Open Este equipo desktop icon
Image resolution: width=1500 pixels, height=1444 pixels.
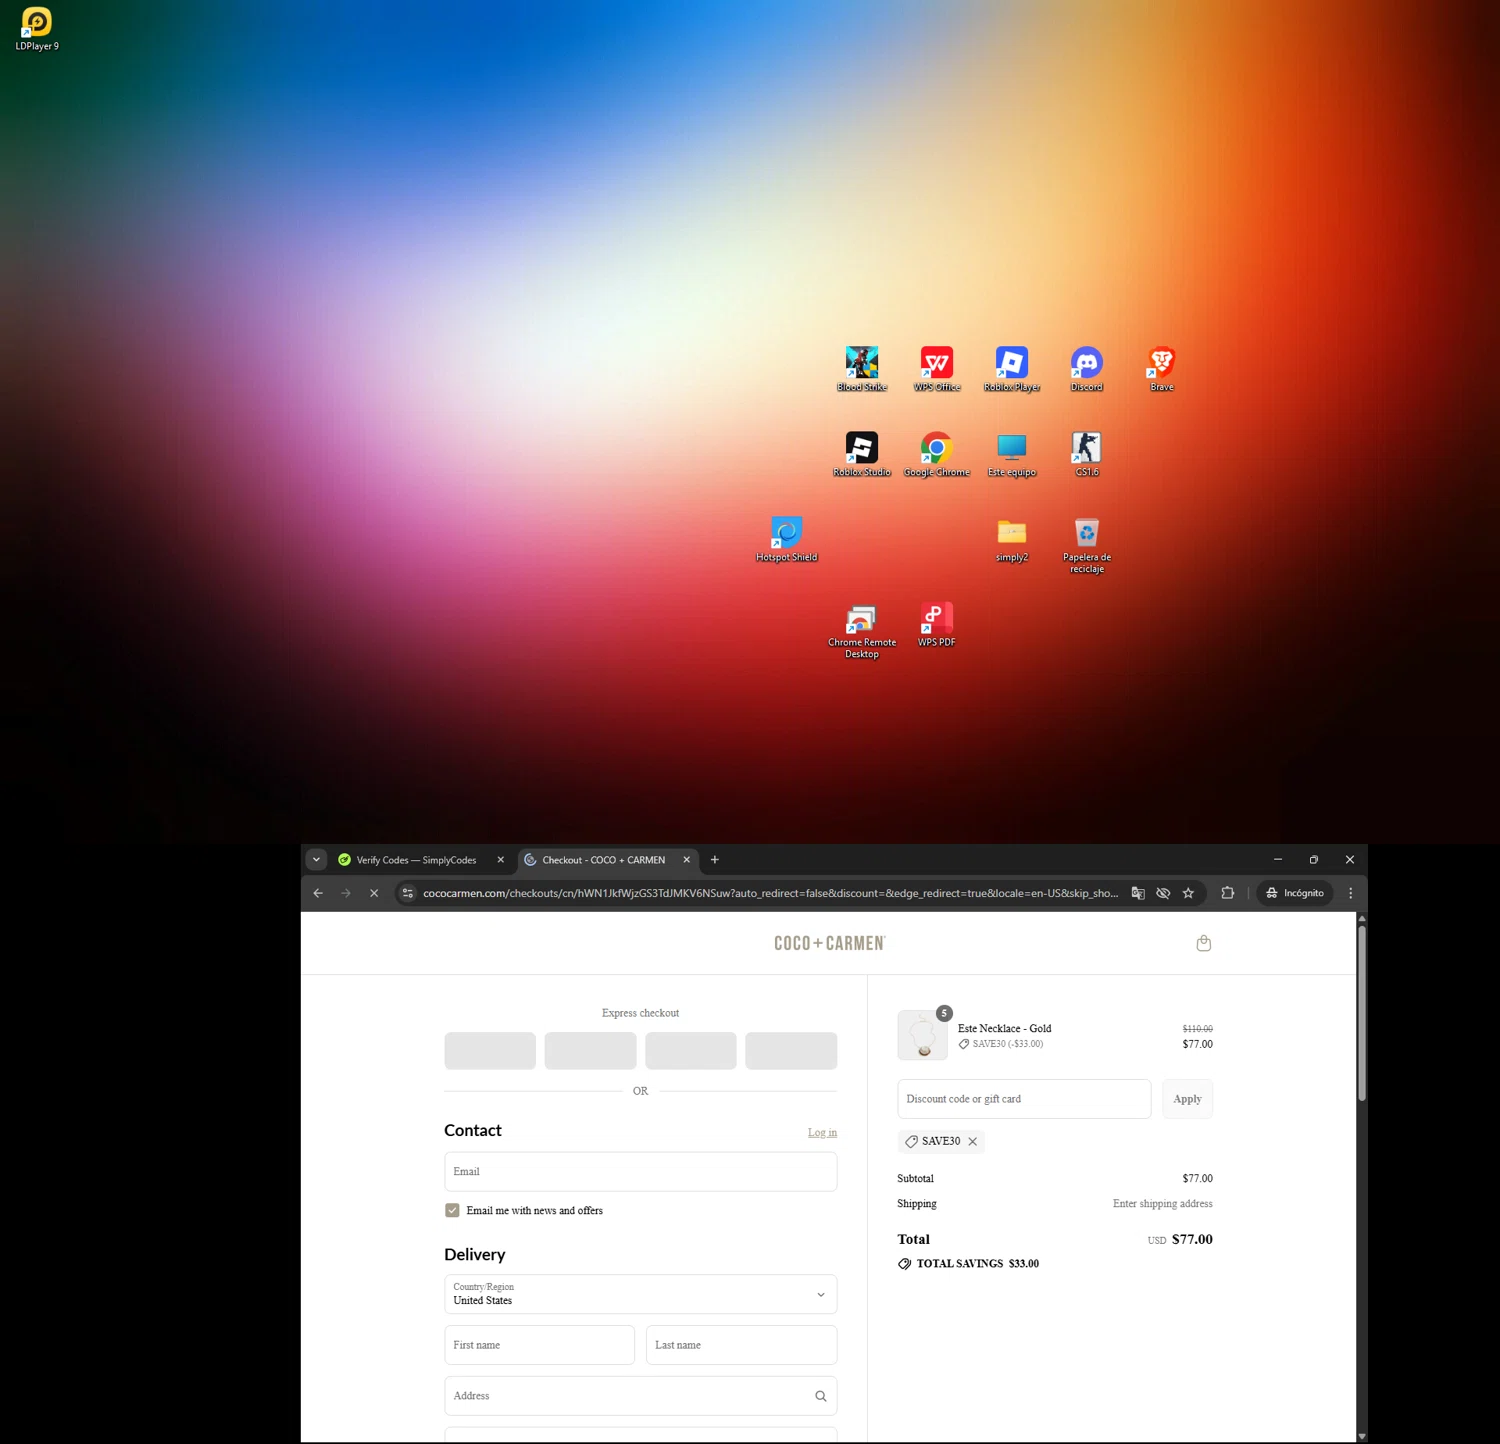pos(1012,454)
